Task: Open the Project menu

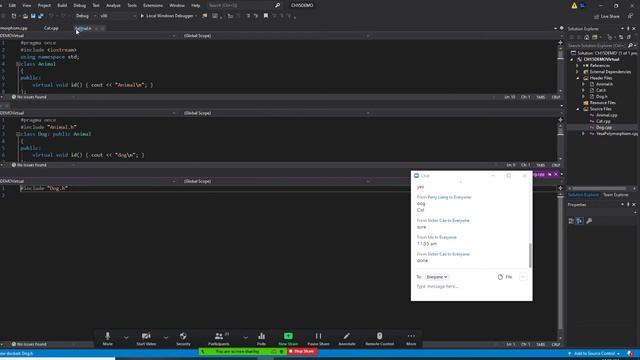Action: (x=44, y=5)
